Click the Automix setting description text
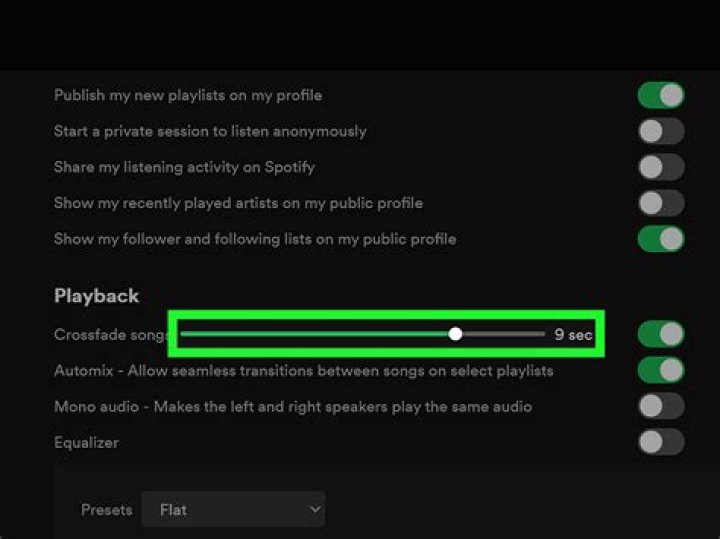Viewport: 720px width, 539px height. (x=303, y=371)
